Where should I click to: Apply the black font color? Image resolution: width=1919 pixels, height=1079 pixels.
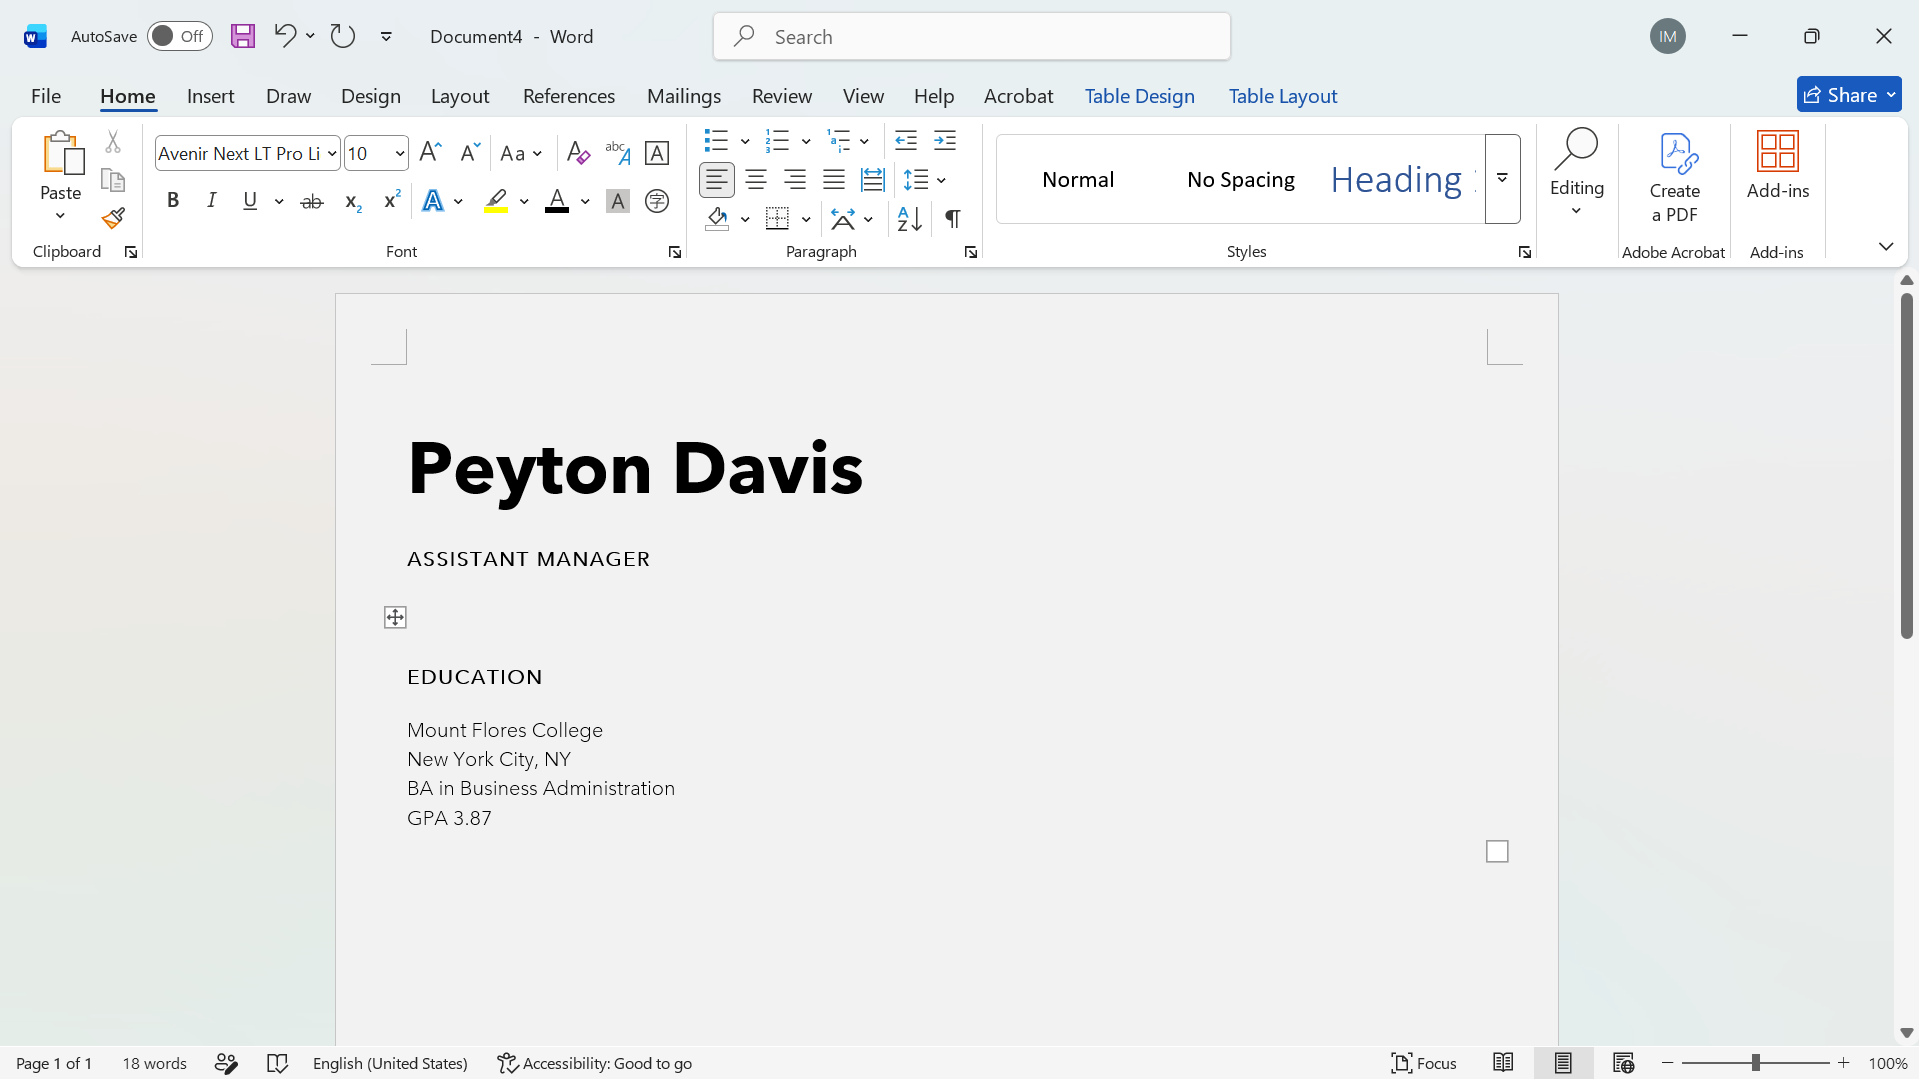pyautogui.click(x=557, y=201)
